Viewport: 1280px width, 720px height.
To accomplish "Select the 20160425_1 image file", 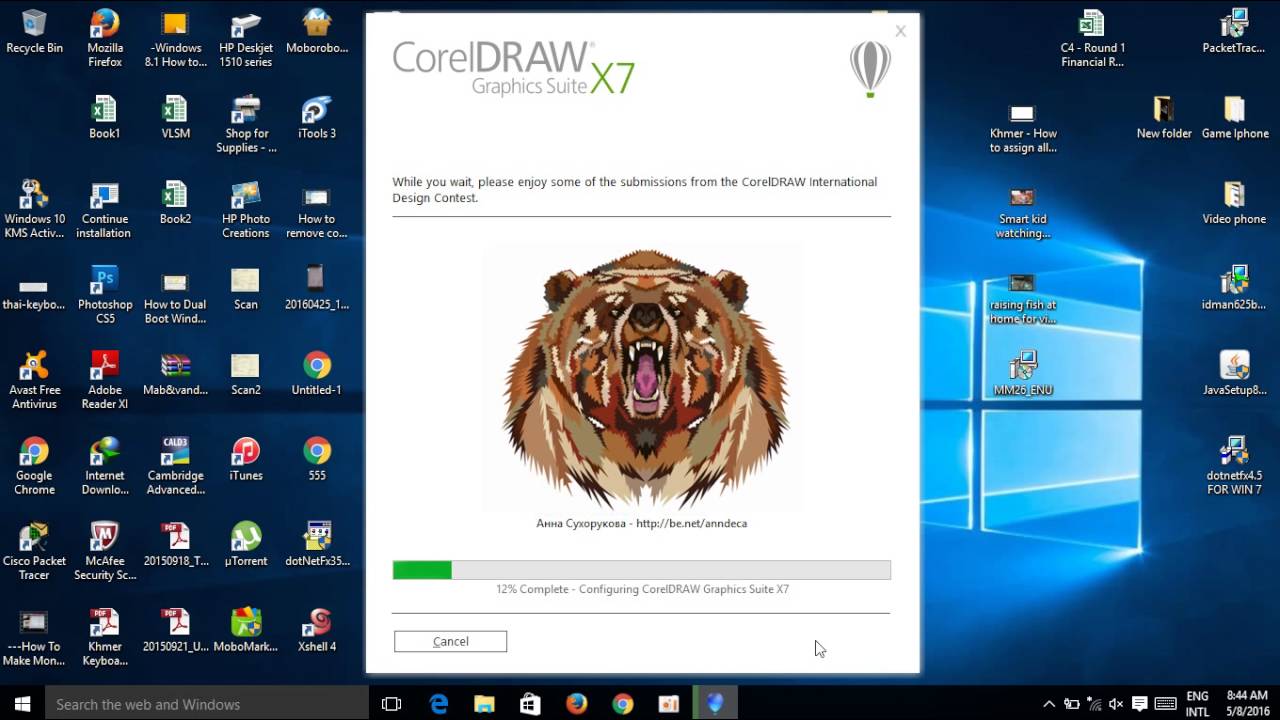I will 317,288.
